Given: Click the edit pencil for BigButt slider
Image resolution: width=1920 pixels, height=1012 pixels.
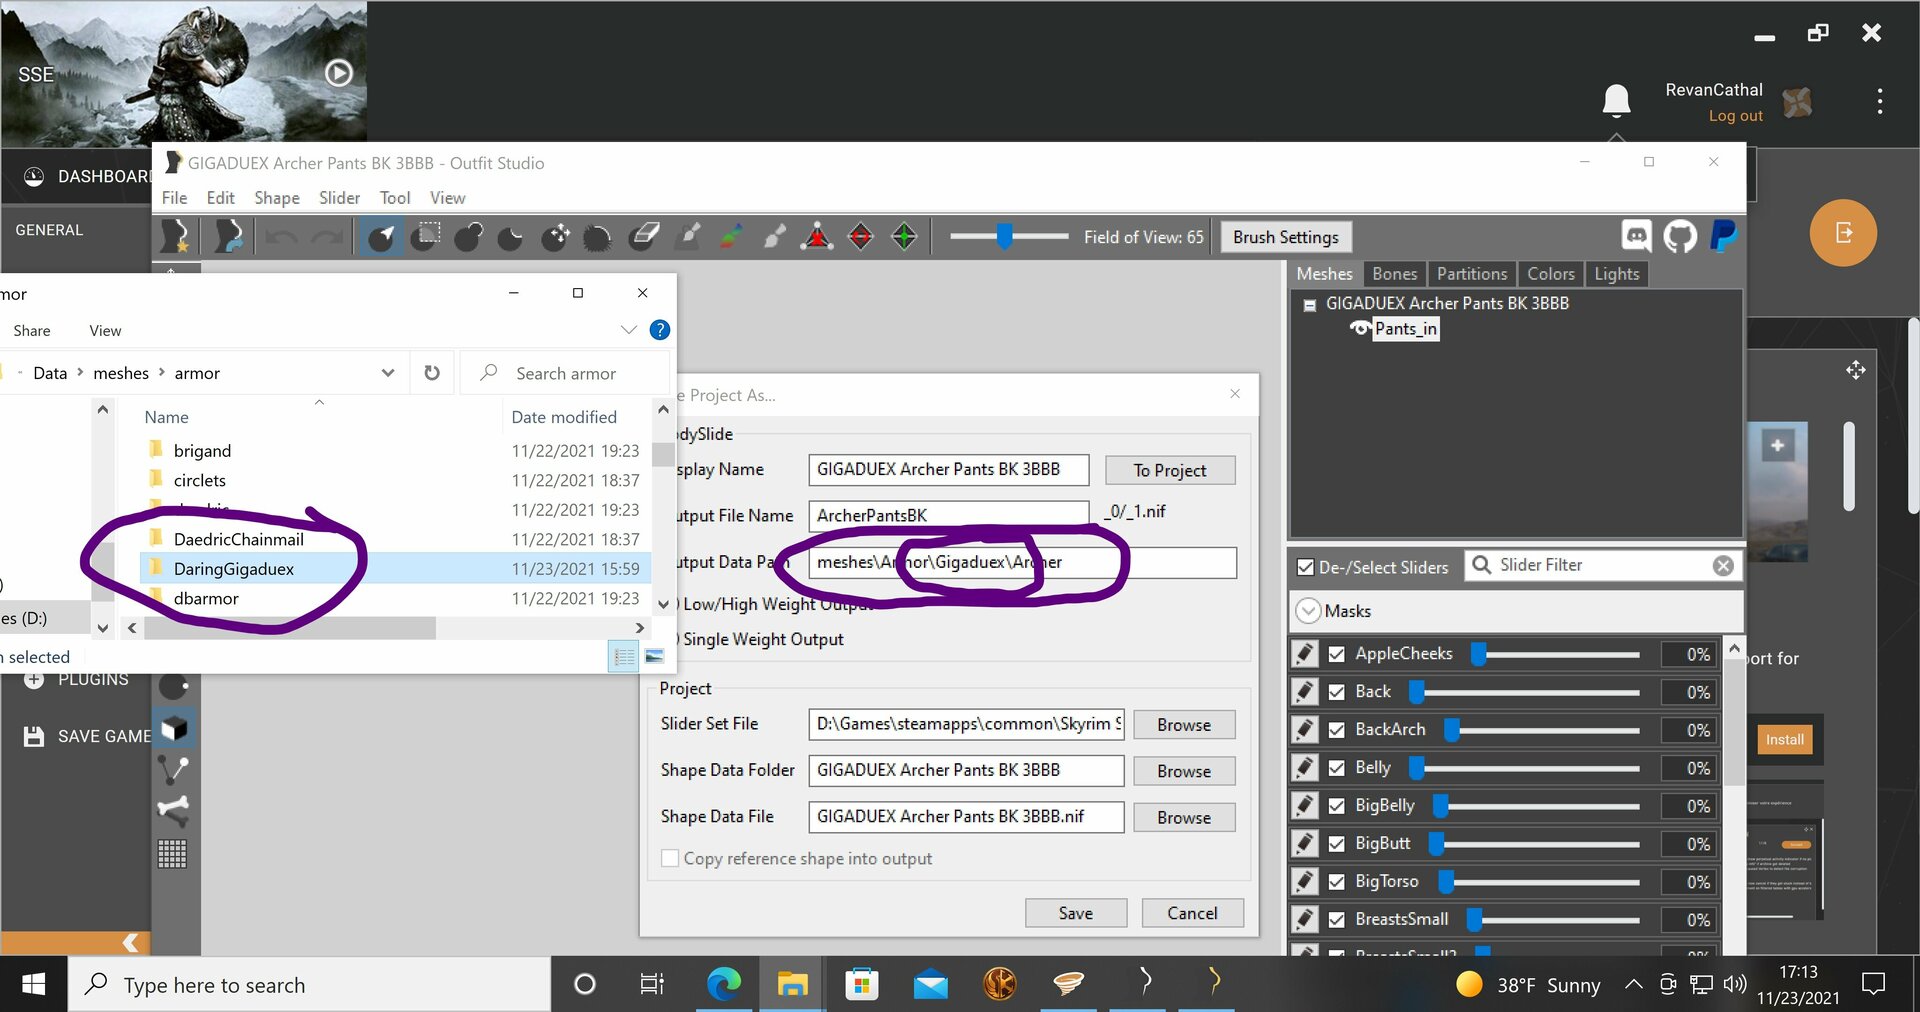Looking at the screenshot, I should tap(1305, 844).
